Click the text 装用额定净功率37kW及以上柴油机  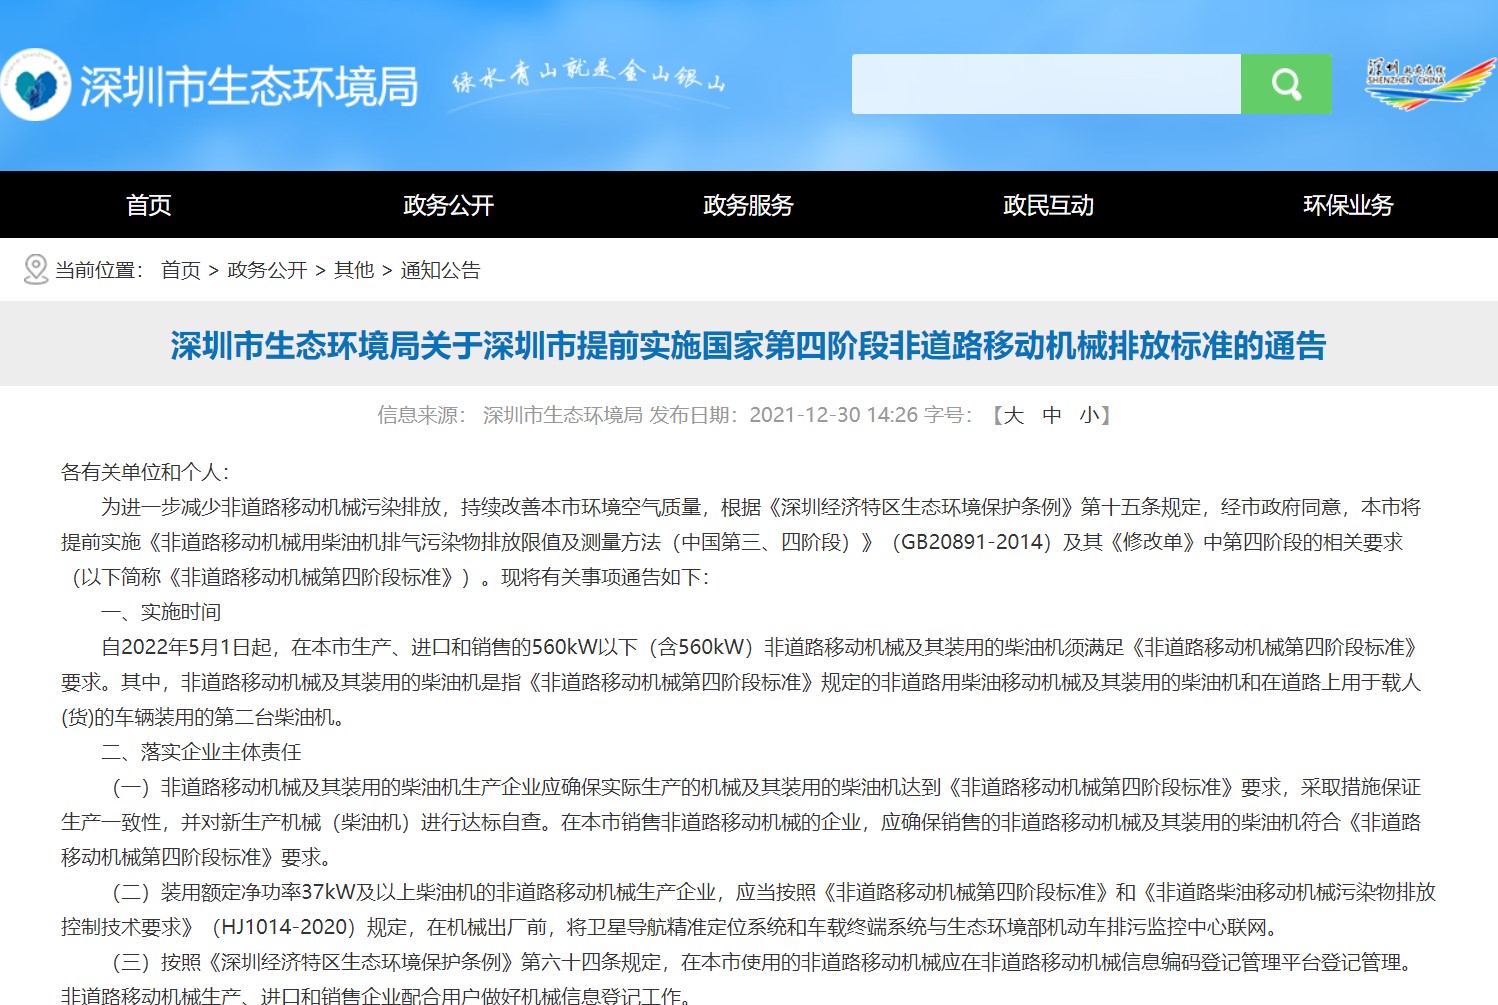point(328,892)
